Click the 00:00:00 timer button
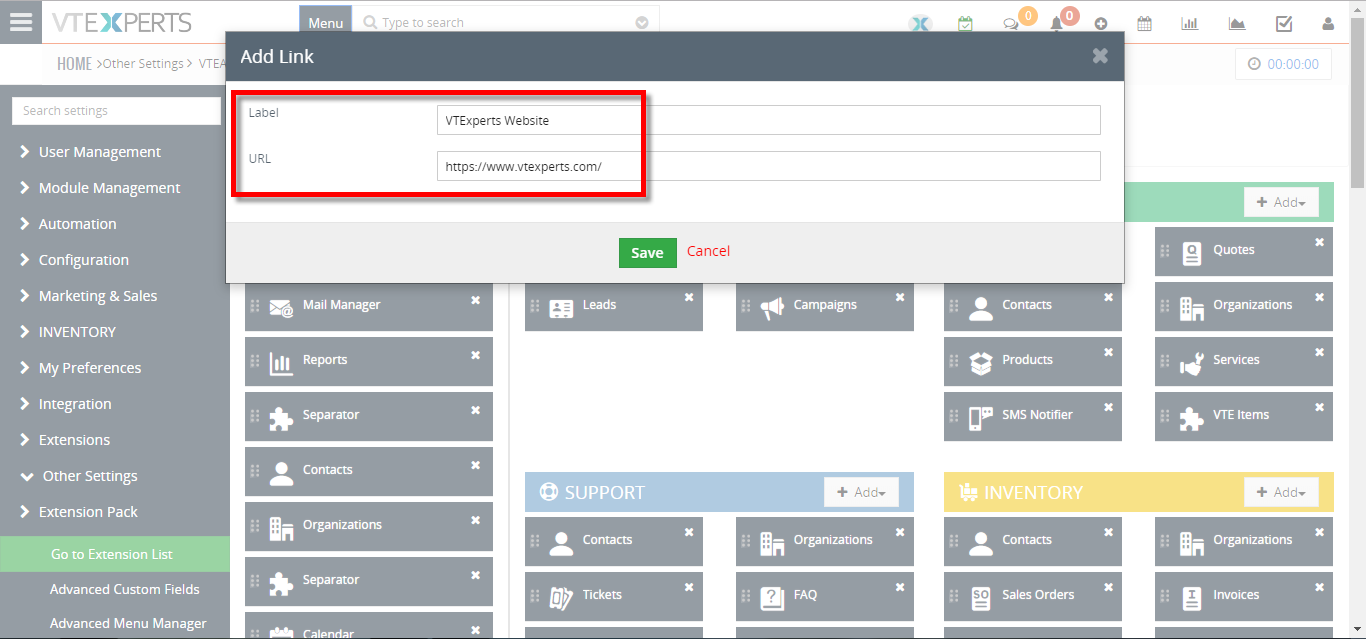This screenshot has height=639, width=1366. 1283,64
